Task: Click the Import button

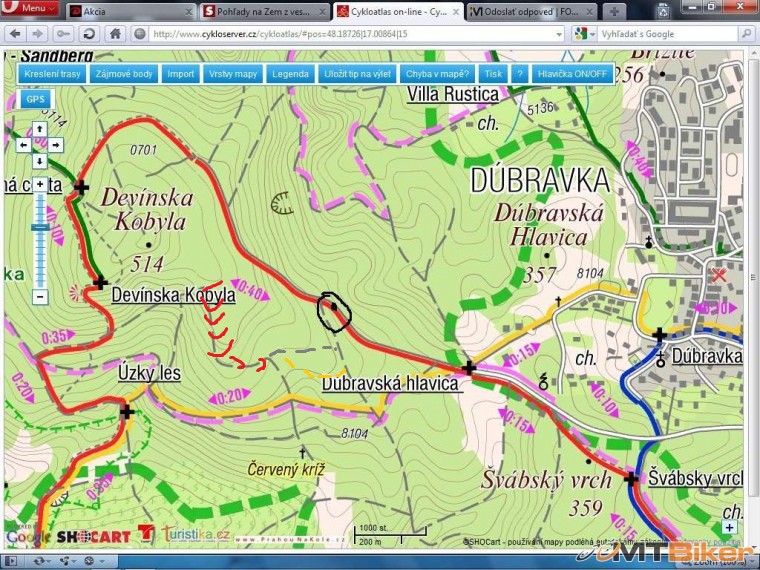Action: [x=181, y=74]
